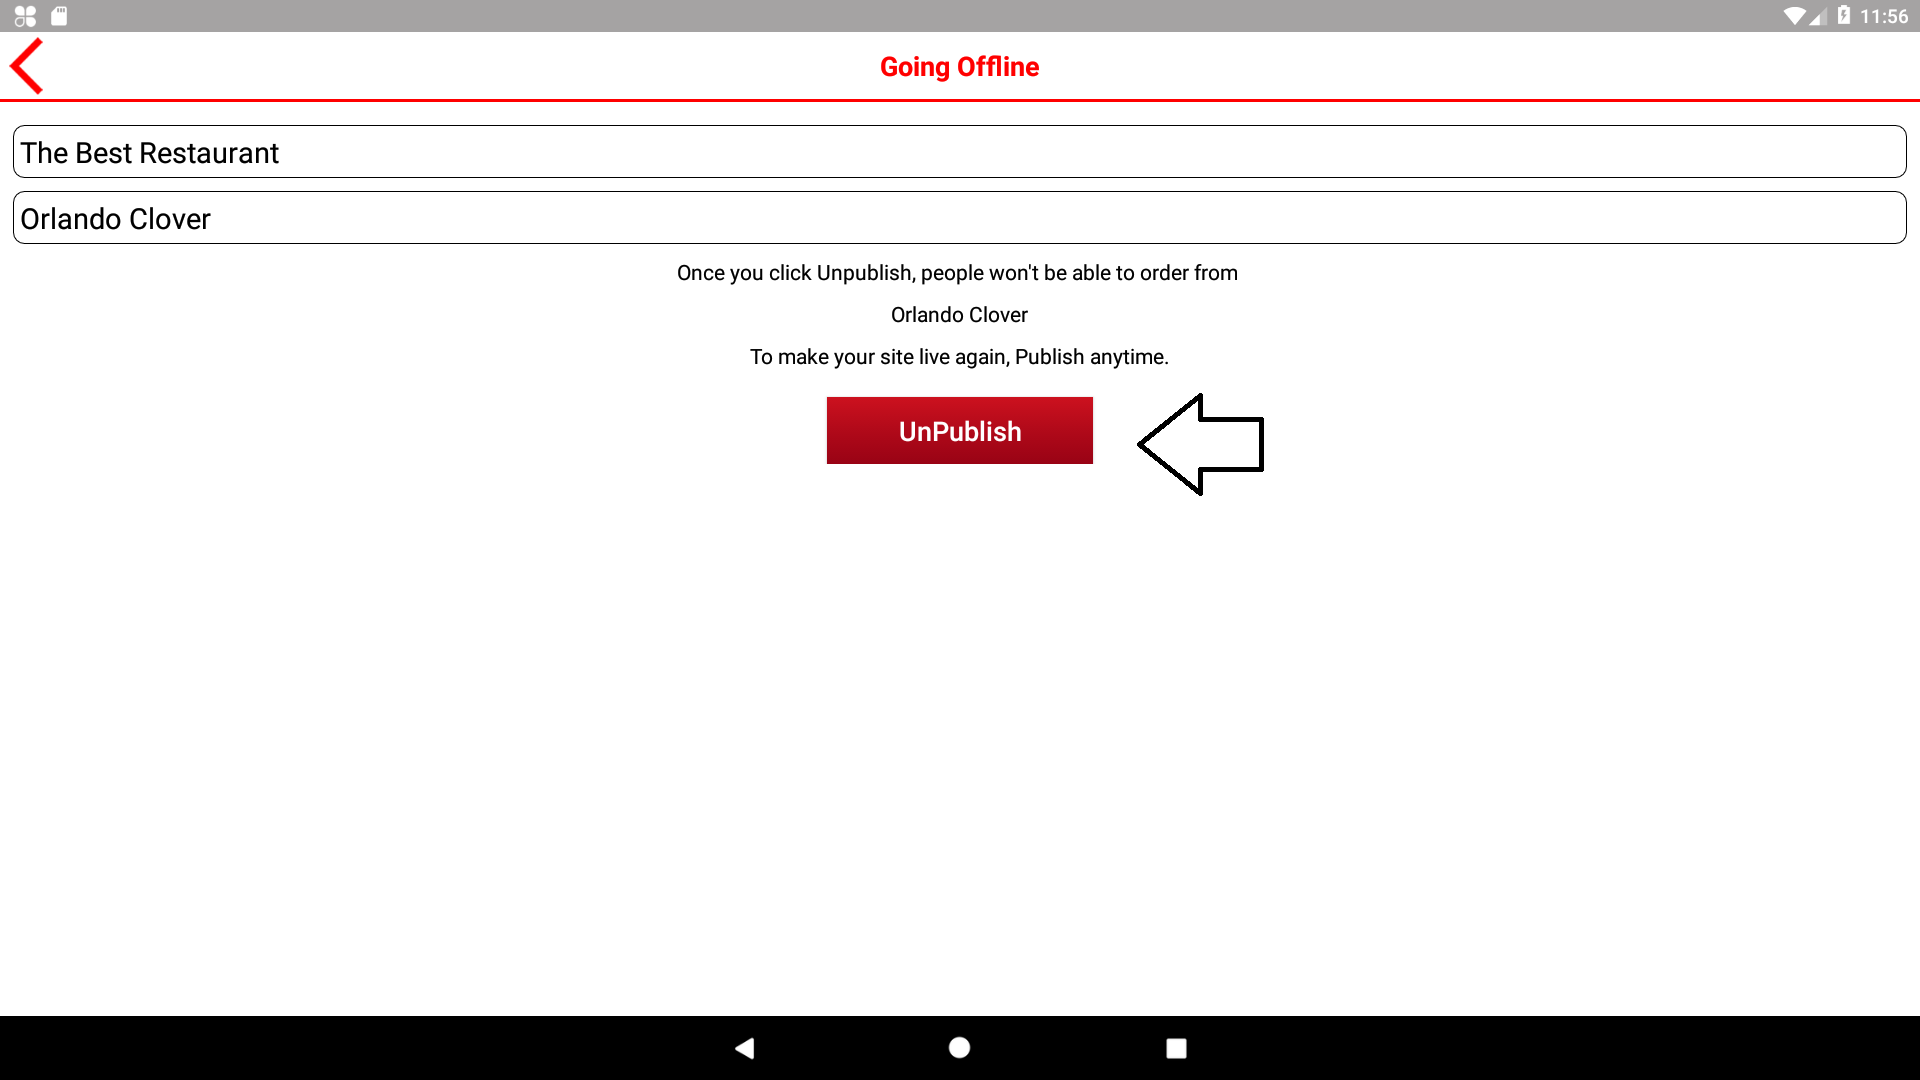This screenshot has width=1920, height=1080.
Task: Select the Orlando Clover field
Action: coord(959,218)
